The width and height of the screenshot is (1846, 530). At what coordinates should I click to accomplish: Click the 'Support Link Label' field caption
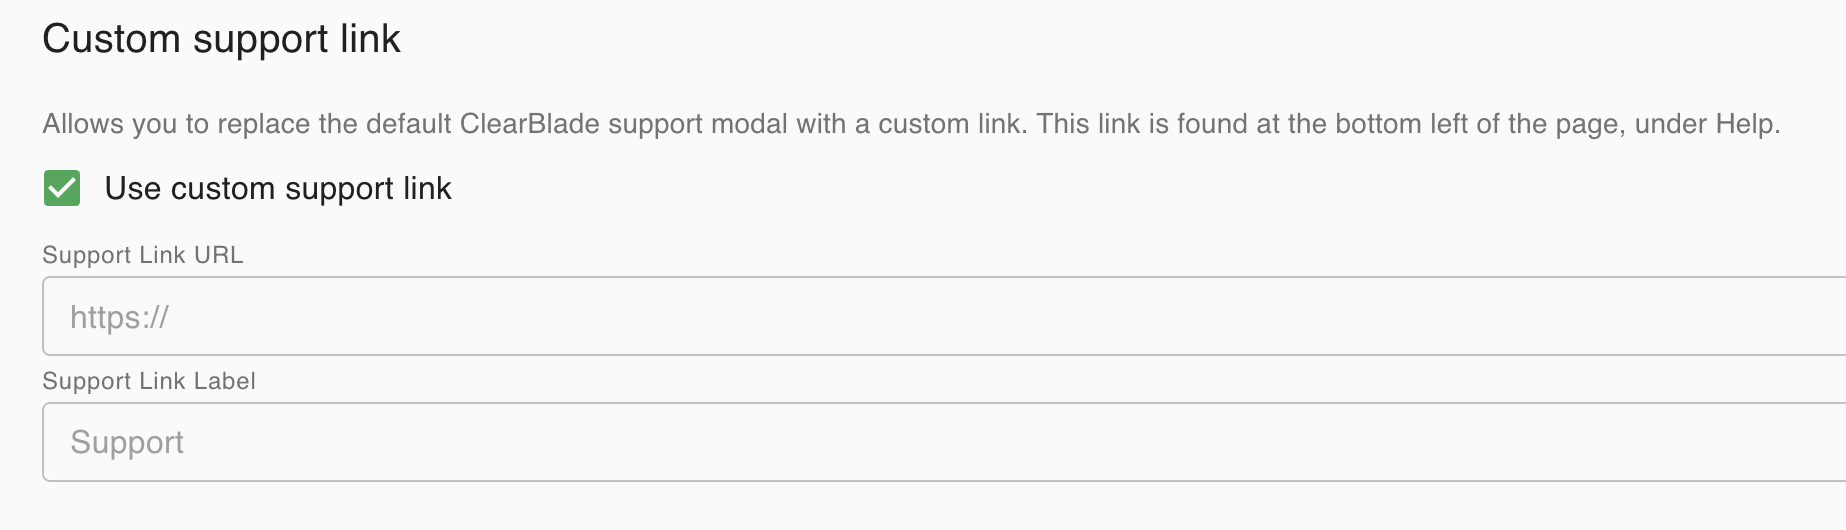pos(149,381)
